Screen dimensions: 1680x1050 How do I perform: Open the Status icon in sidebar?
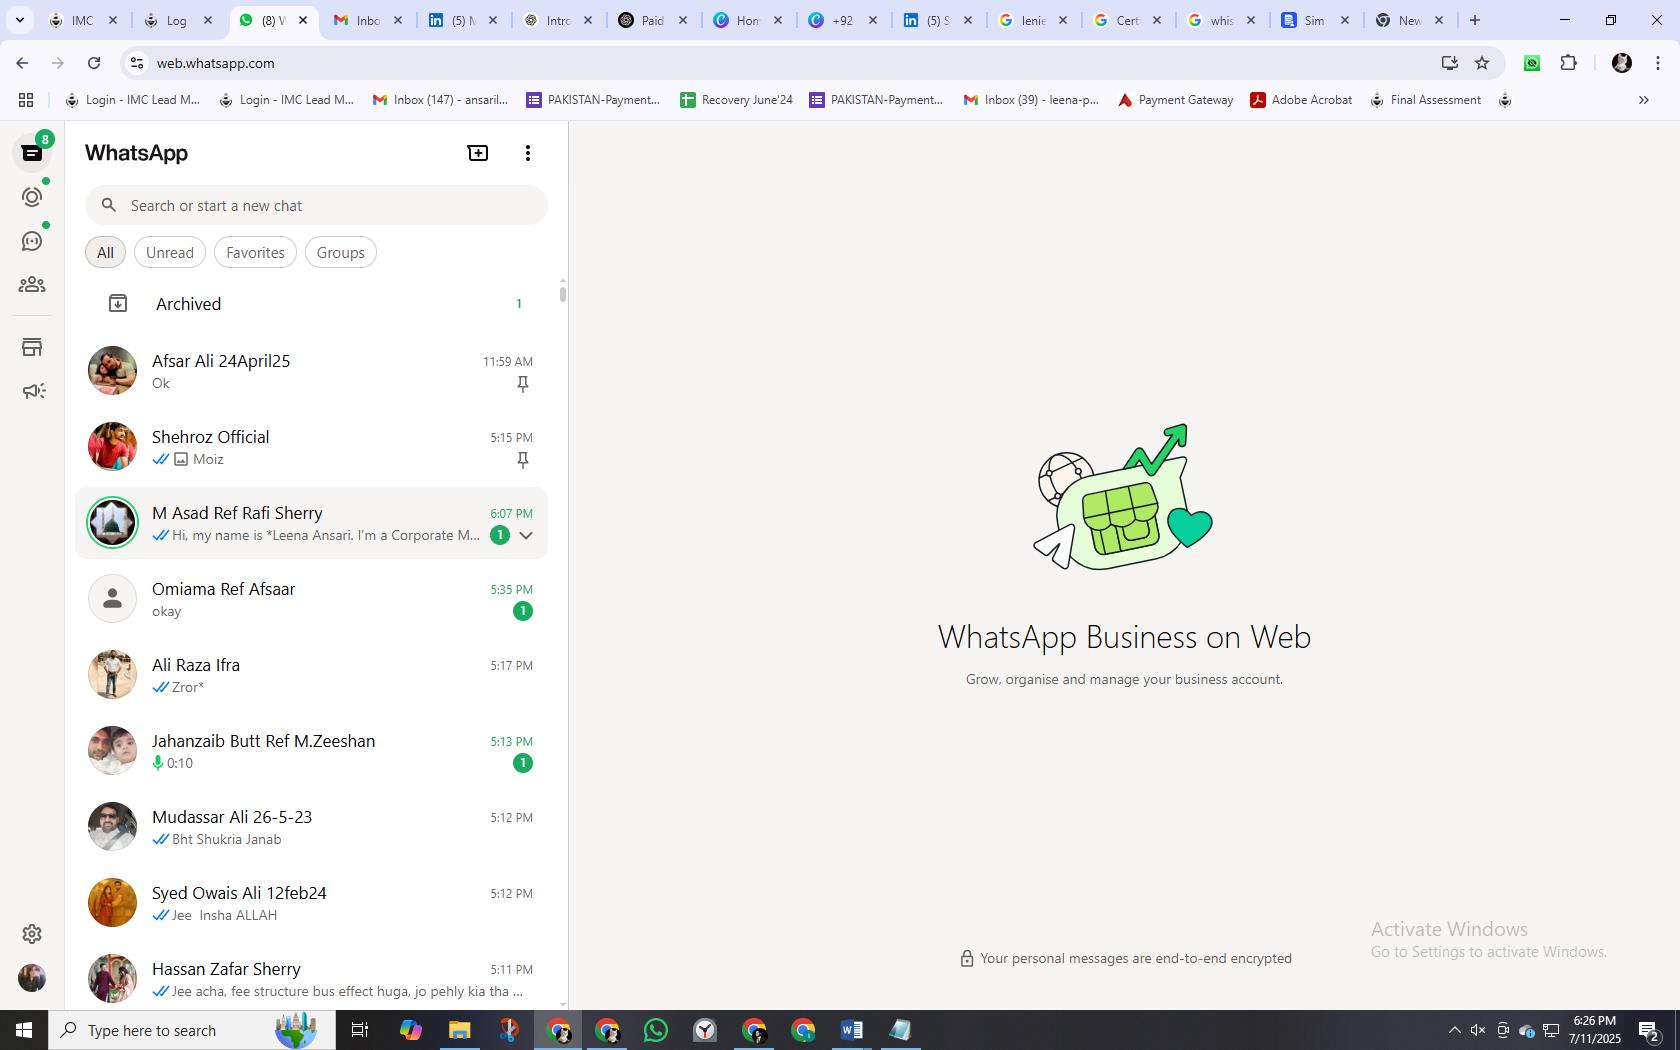click(32, 197)
